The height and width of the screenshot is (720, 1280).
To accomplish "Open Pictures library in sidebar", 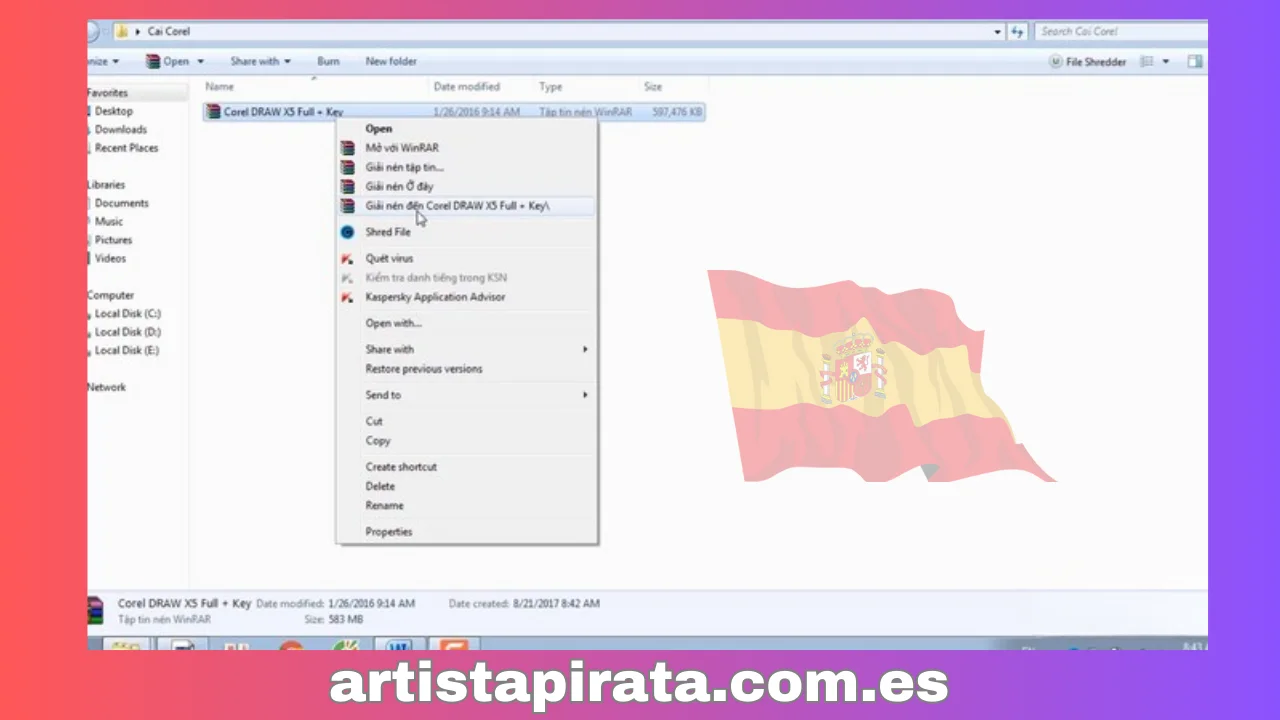I will click(113, 240).
